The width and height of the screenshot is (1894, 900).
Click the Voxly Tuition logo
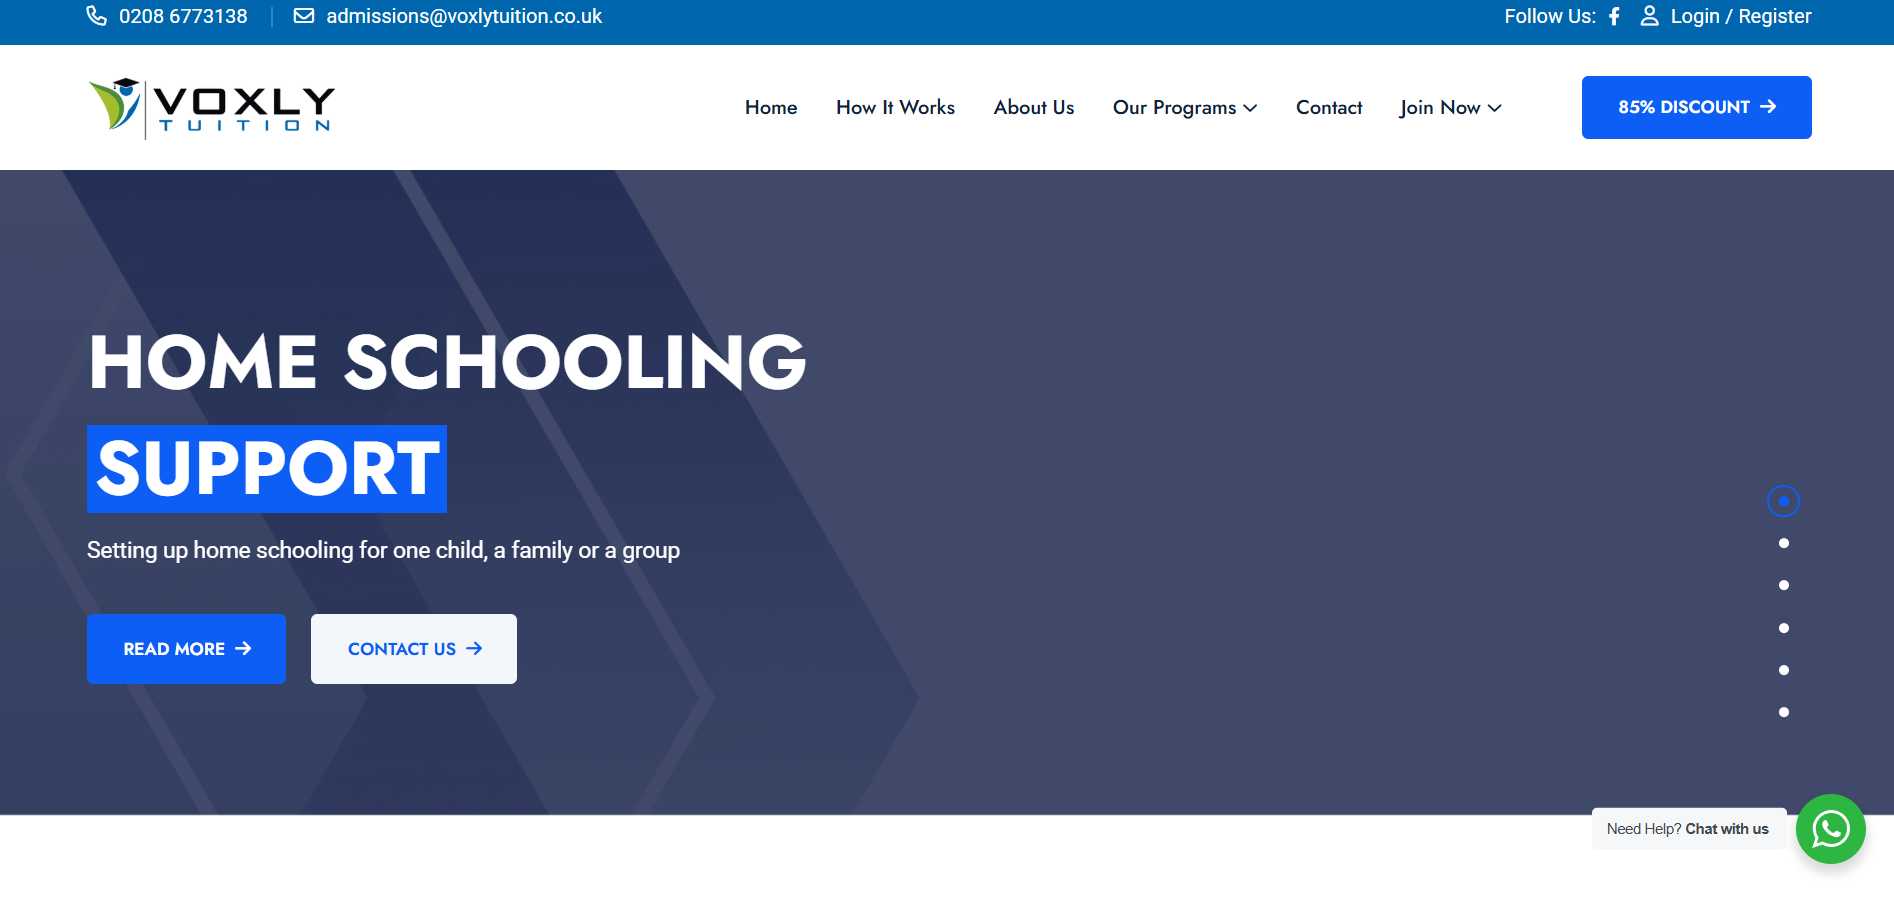[212, 107]
